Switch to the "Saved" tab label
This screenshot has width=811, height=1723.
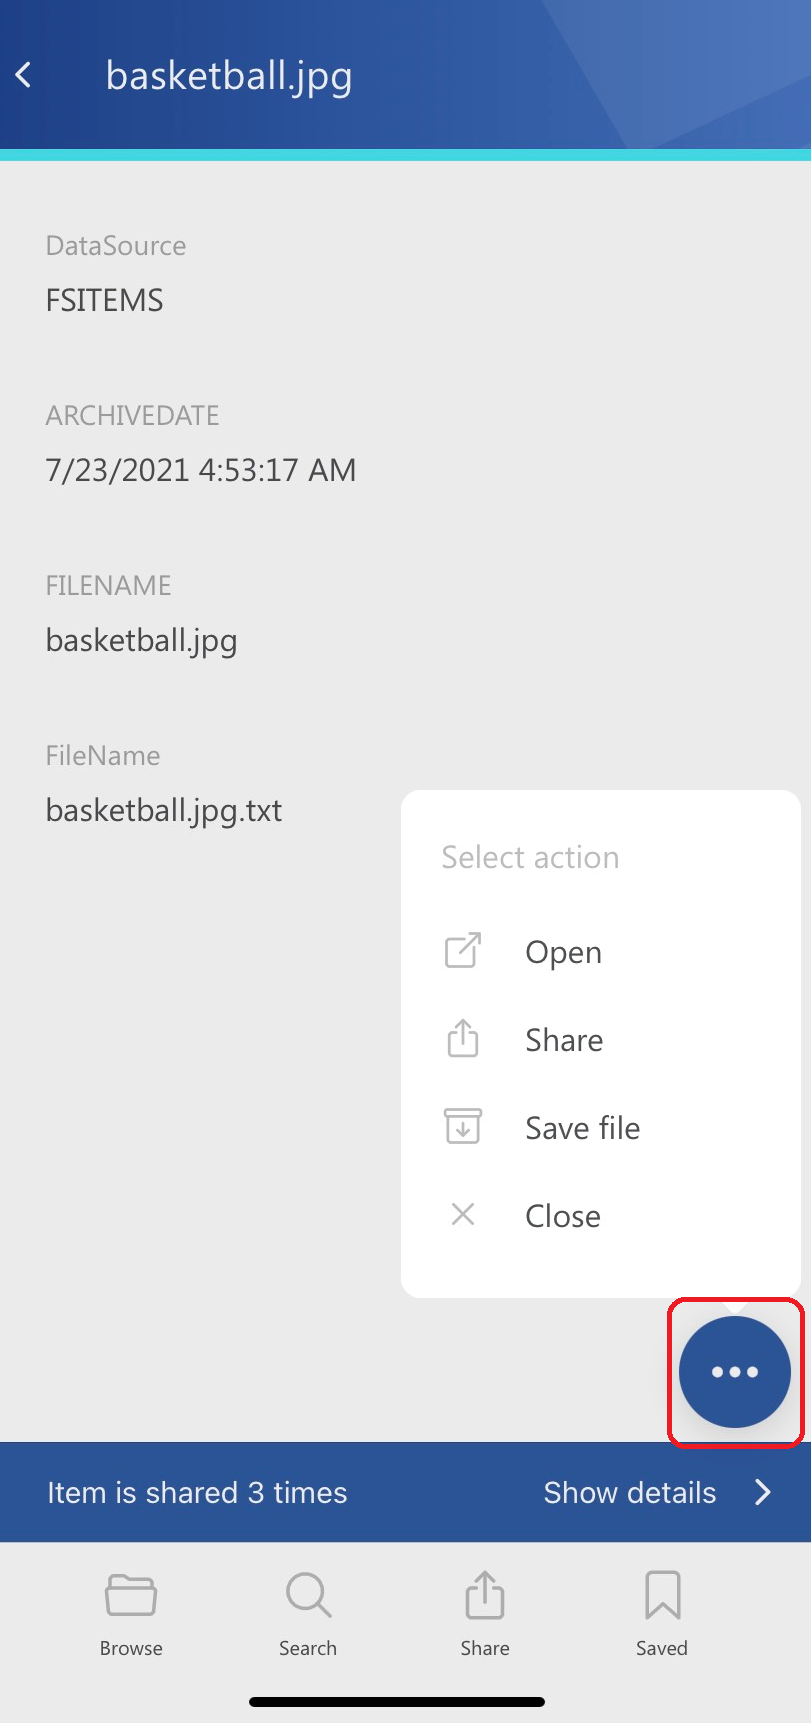coord(662,1648)
